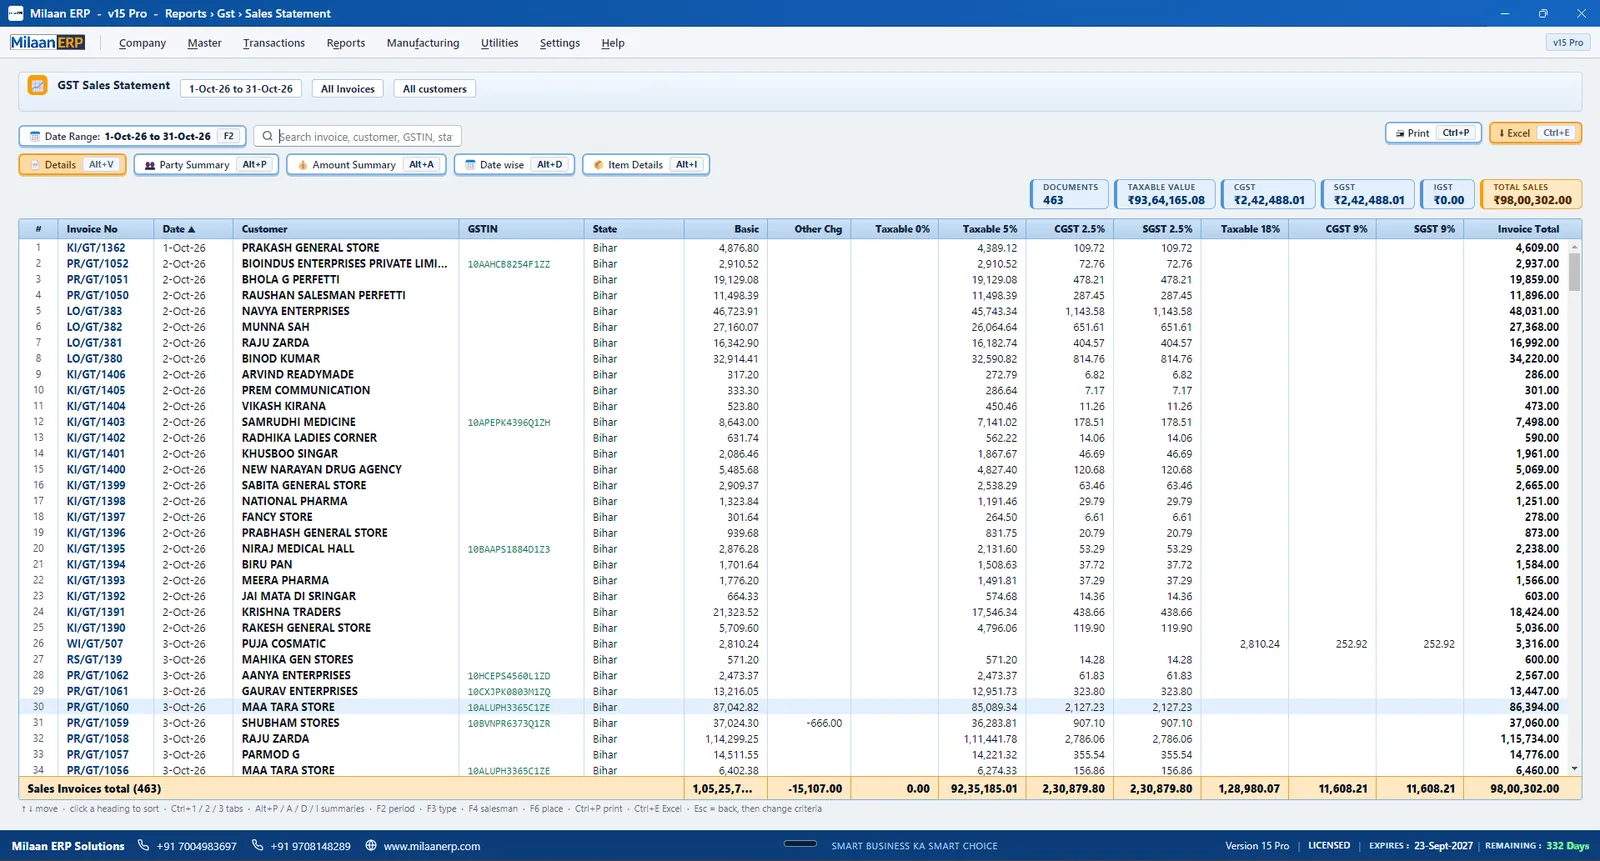
Task: Open Item Details view
Action: (x=646, y=165)
